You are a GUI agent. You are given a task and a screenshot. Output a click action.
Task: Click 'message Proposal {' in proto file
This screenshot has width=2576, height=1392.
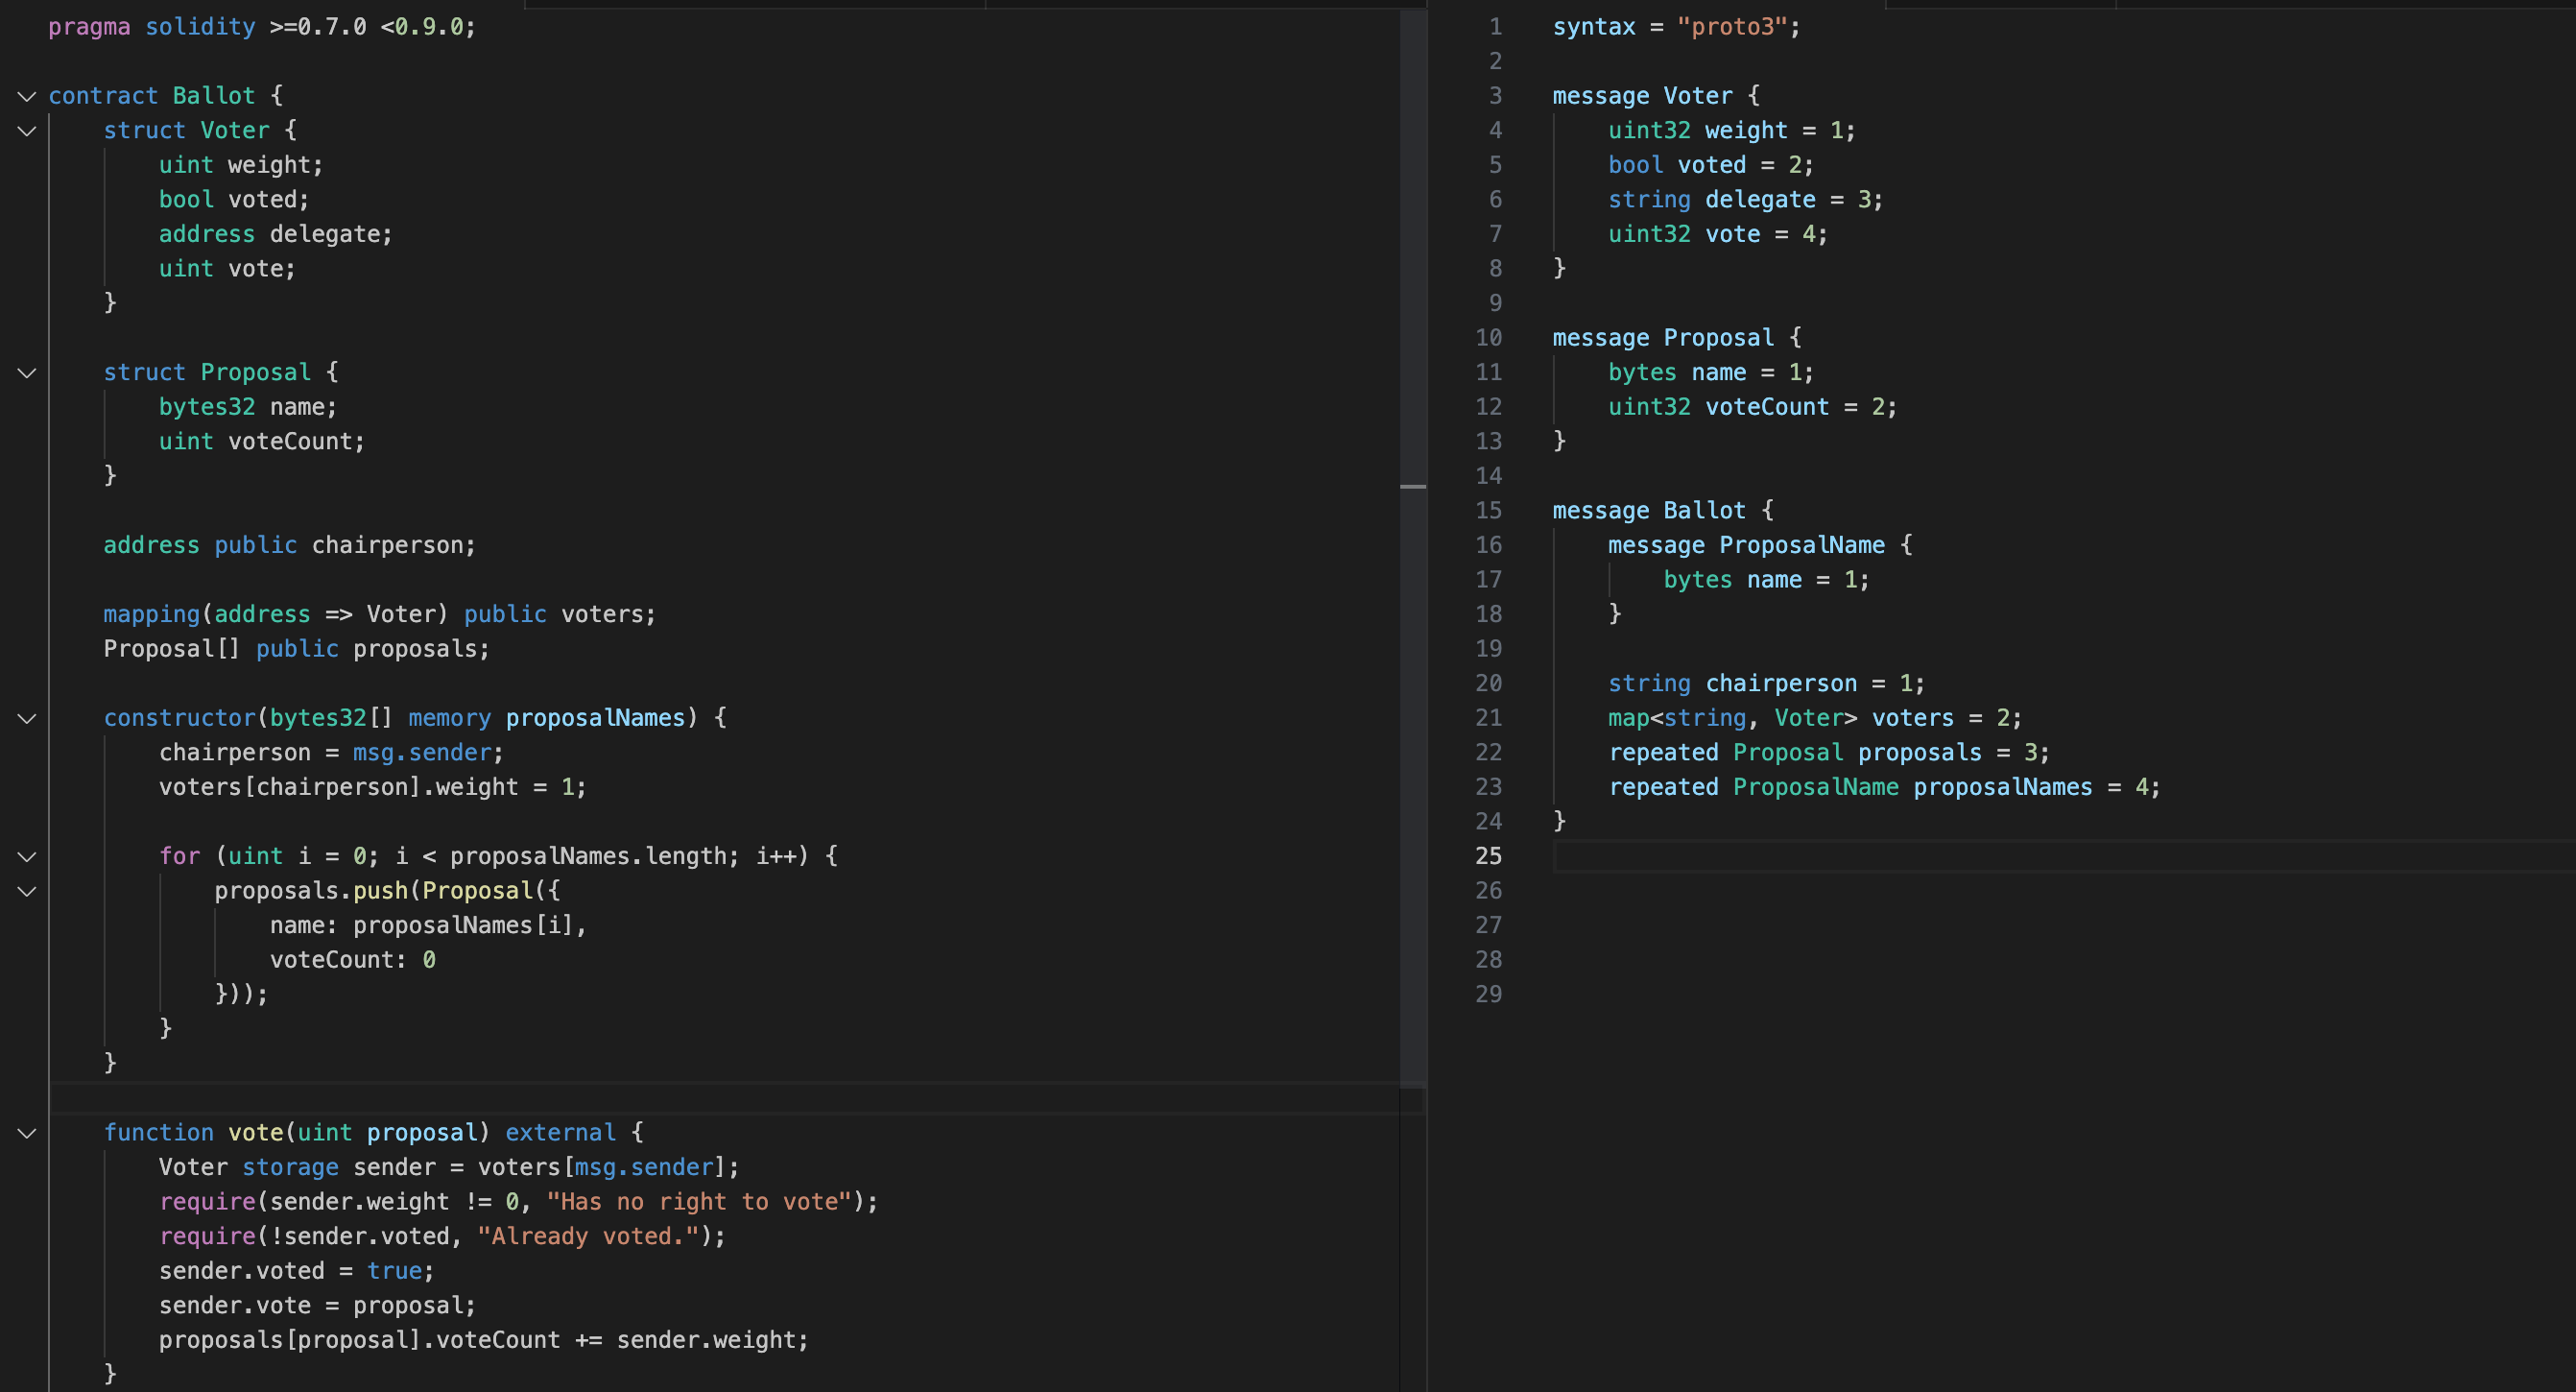(1677, 338)
